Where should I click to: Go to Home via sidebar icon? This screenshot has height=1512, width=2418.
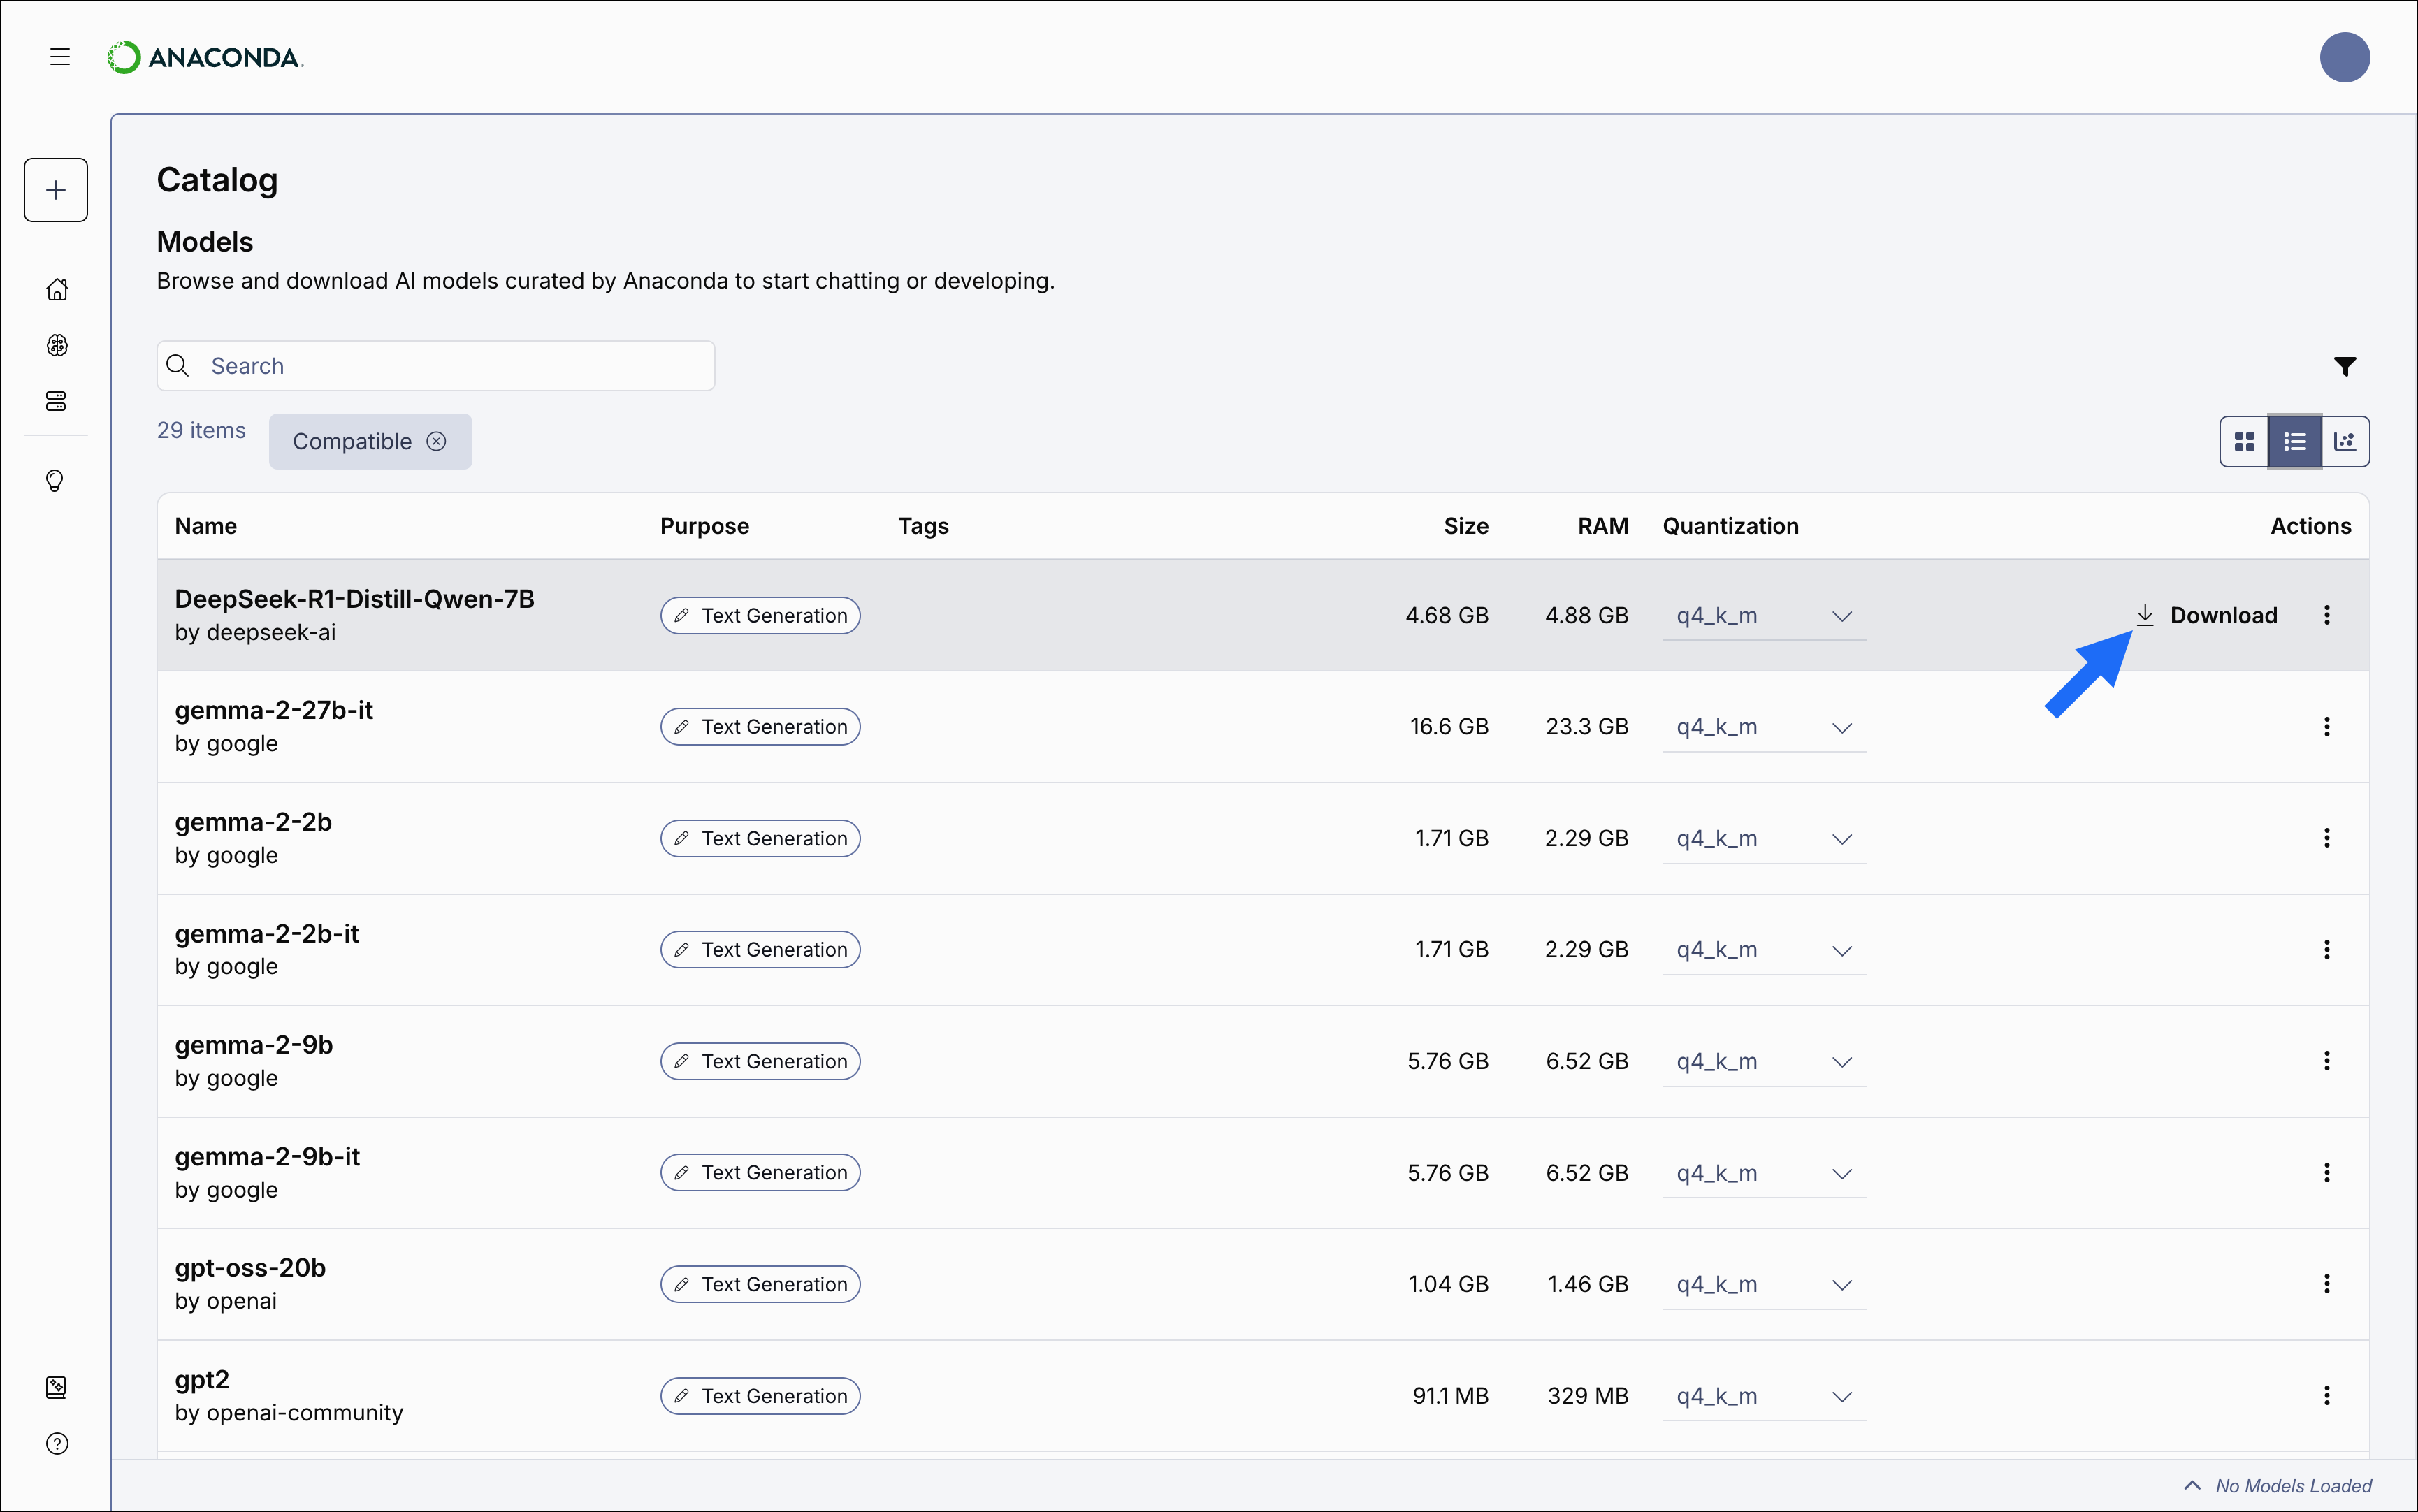pos(57,290)
